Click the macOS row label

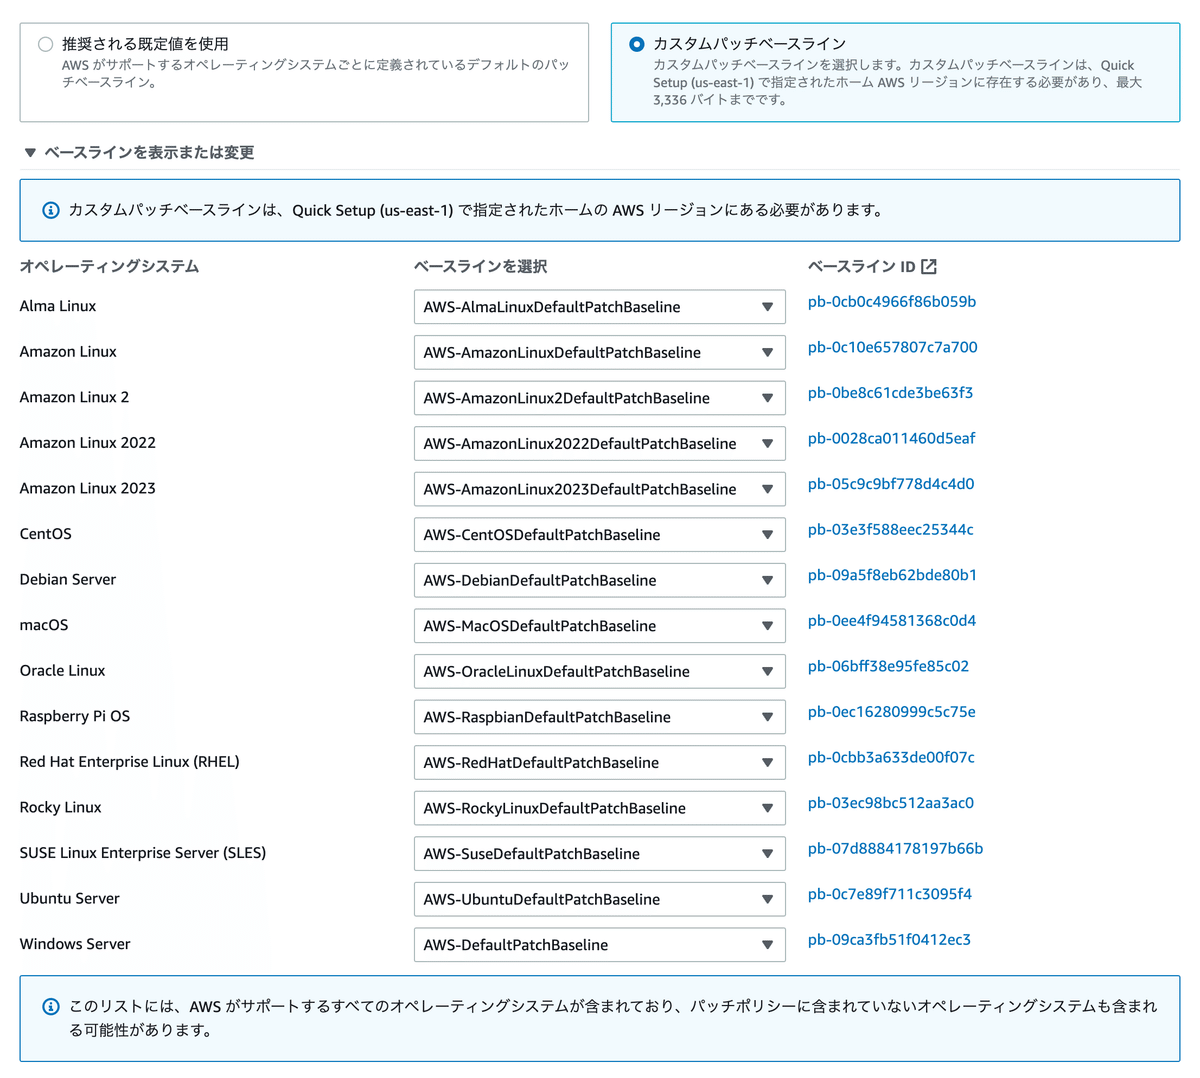(44, 625)
